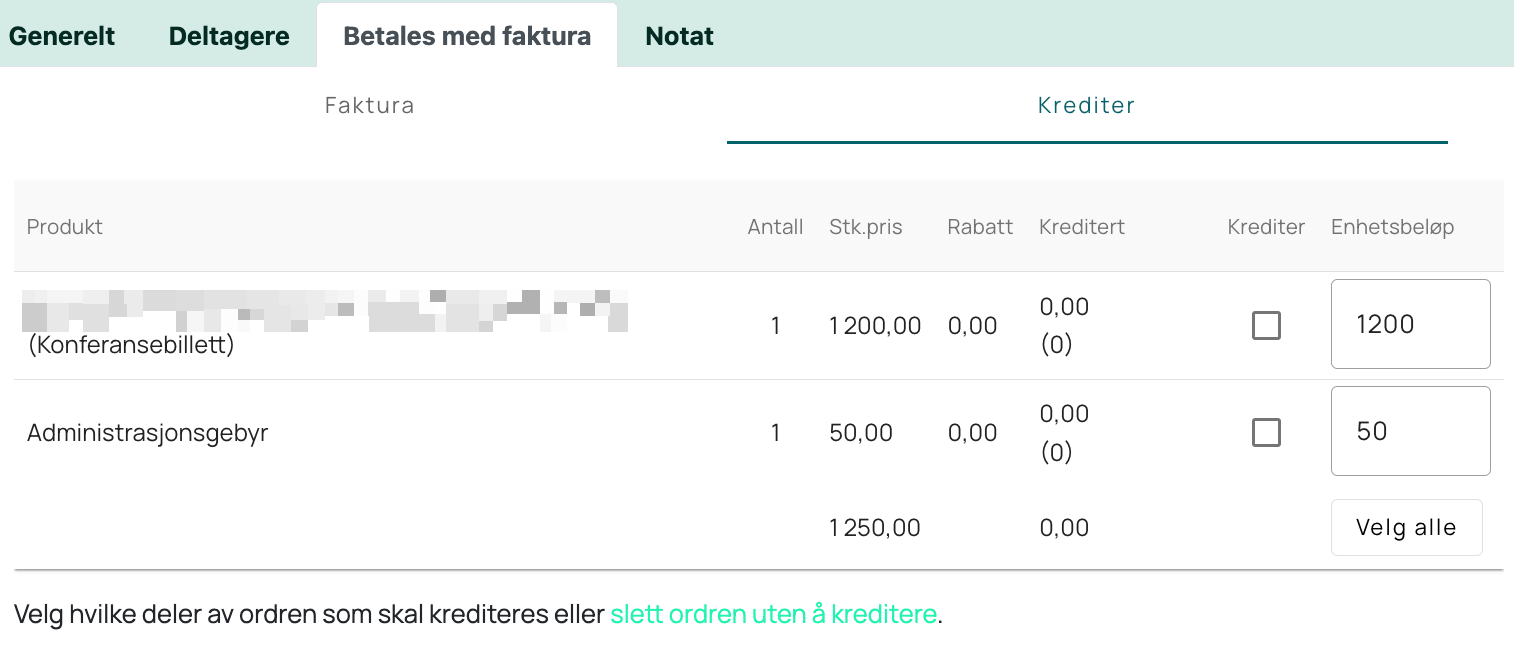
Task: Focus the Enhetsbeløp field showing 50
Action: click(1410, 431)
